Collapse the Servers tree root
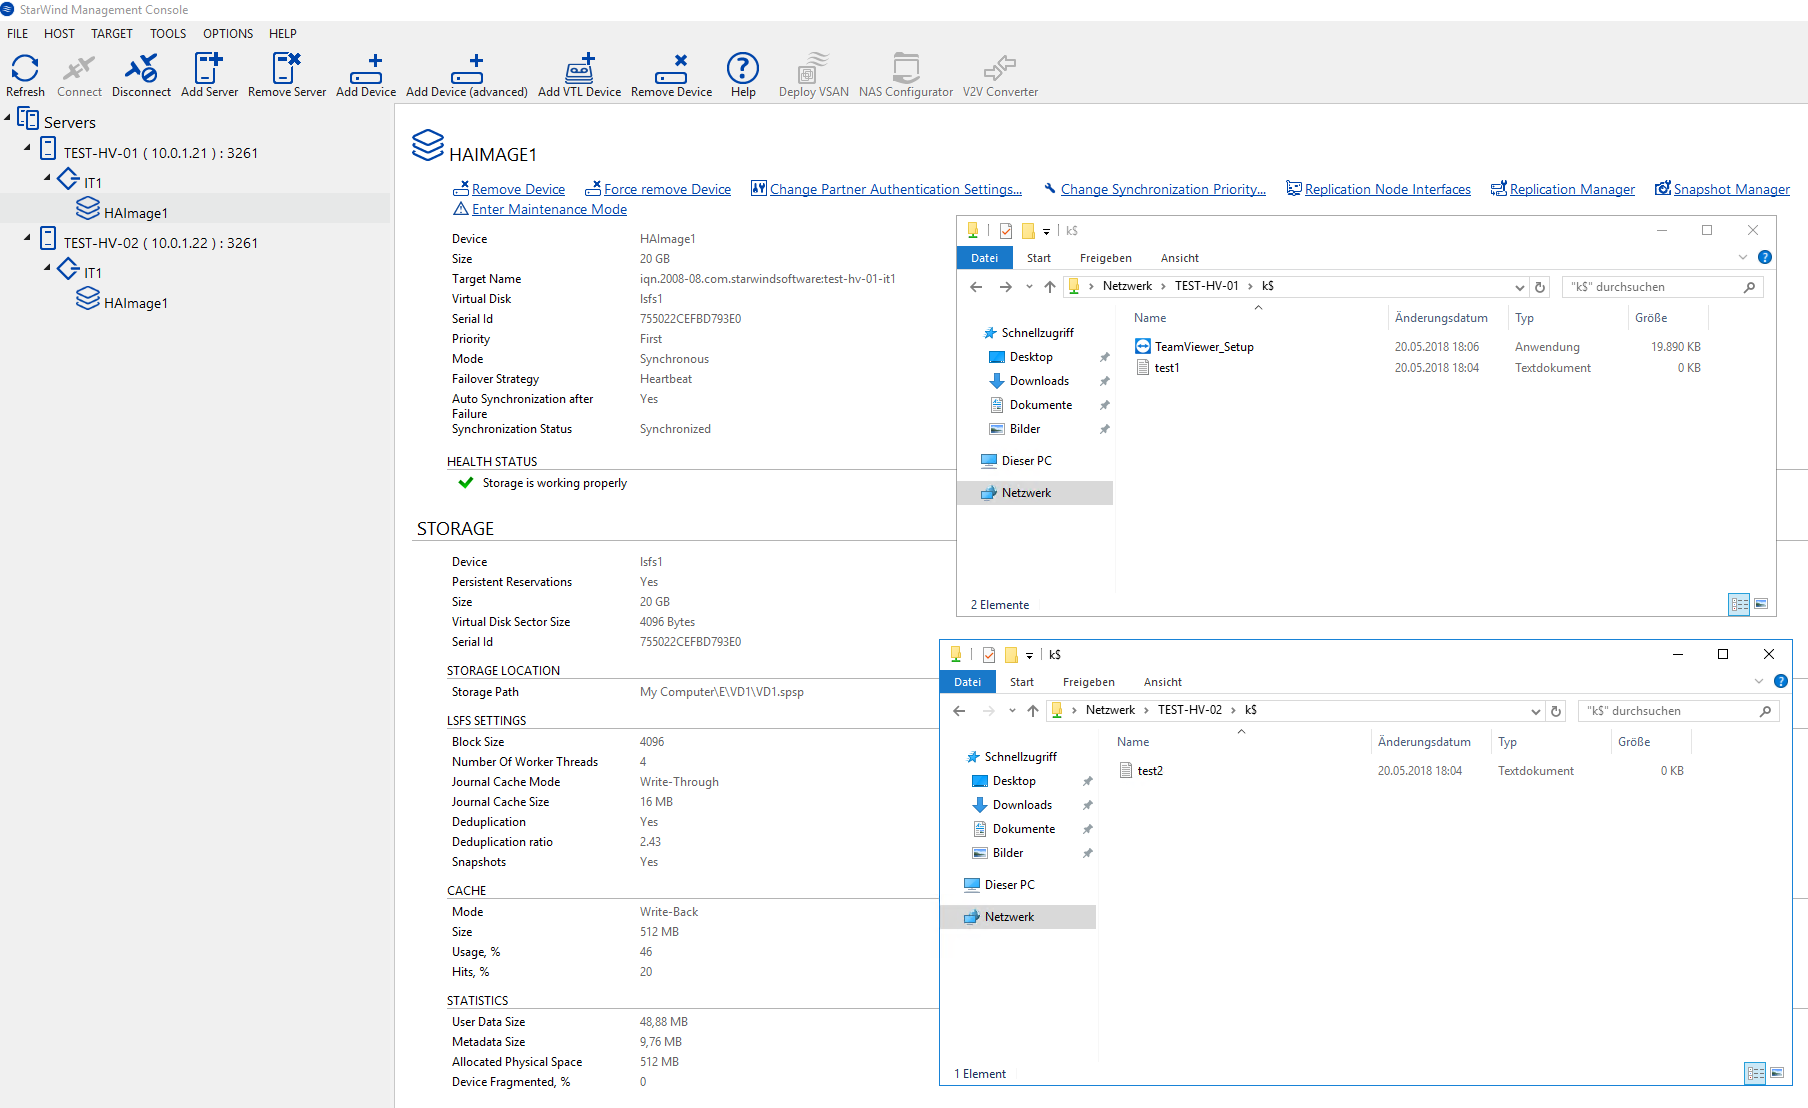The width and height of the screenshot is (1808, 1108). tap(8, 118)
